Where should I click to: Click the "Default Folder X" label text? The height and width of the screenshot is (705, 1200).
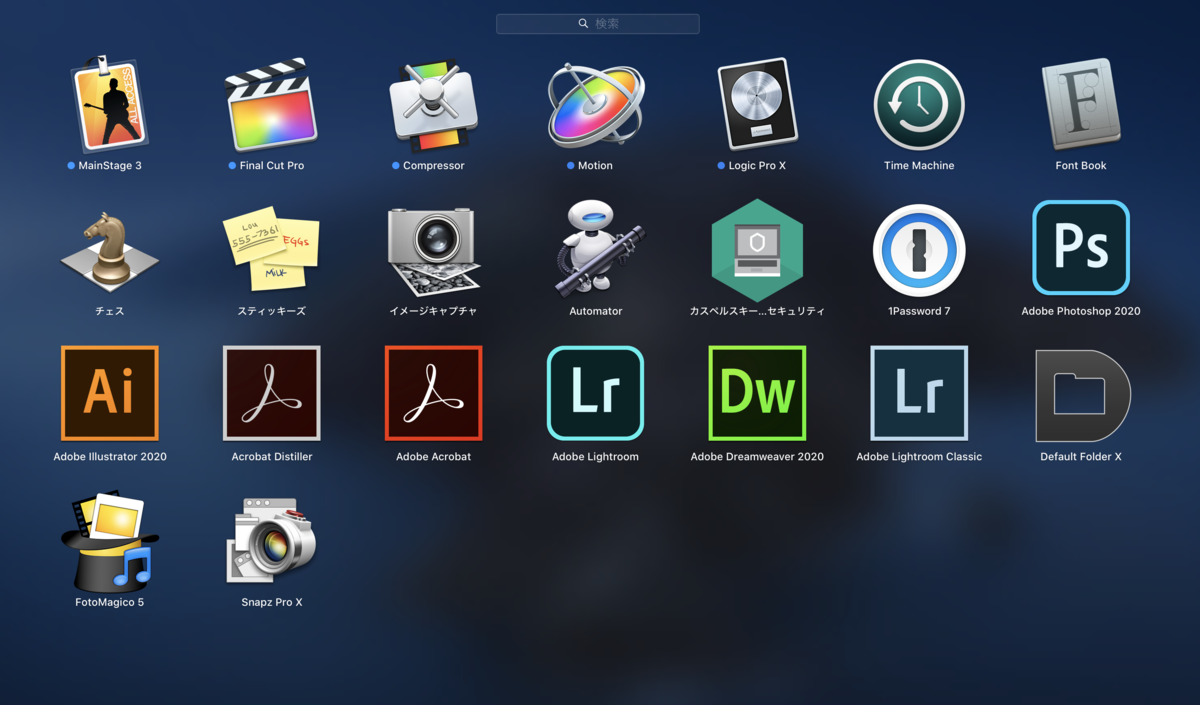click(x=1081, y=457)
